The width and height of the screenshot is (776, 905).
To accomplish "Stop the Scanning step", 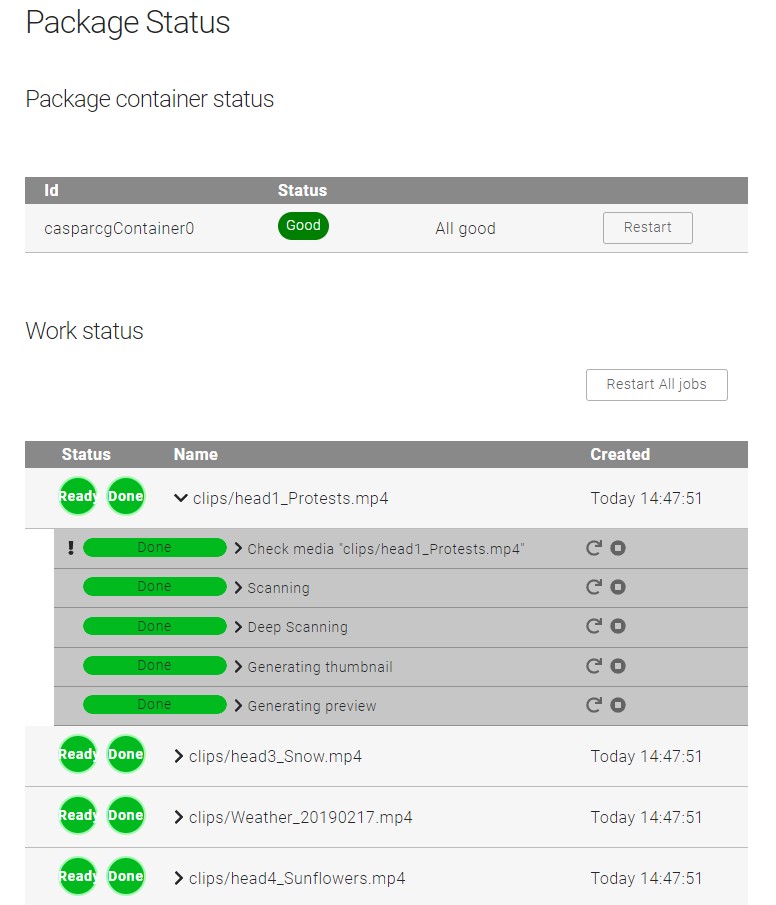I will coord(618,587).
